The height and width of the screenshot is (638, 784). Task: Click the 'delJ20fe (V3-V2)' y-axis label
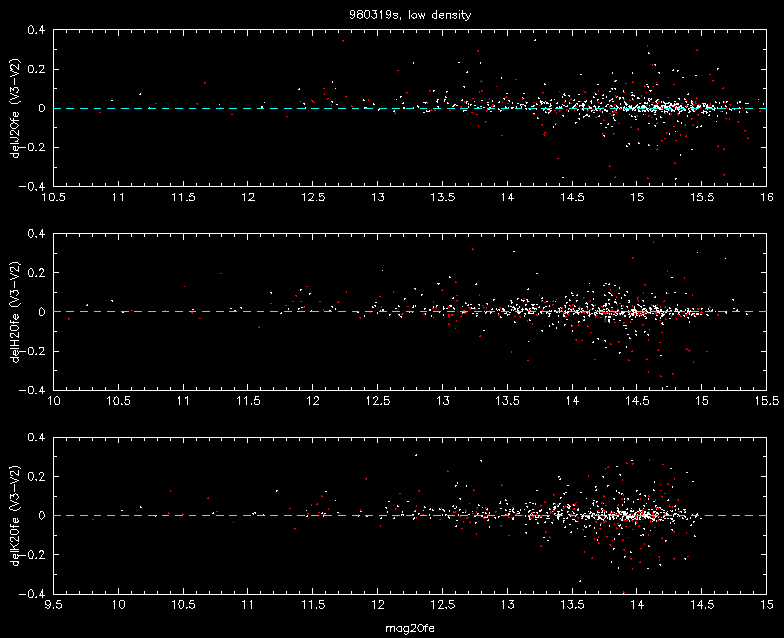point(16,108)
